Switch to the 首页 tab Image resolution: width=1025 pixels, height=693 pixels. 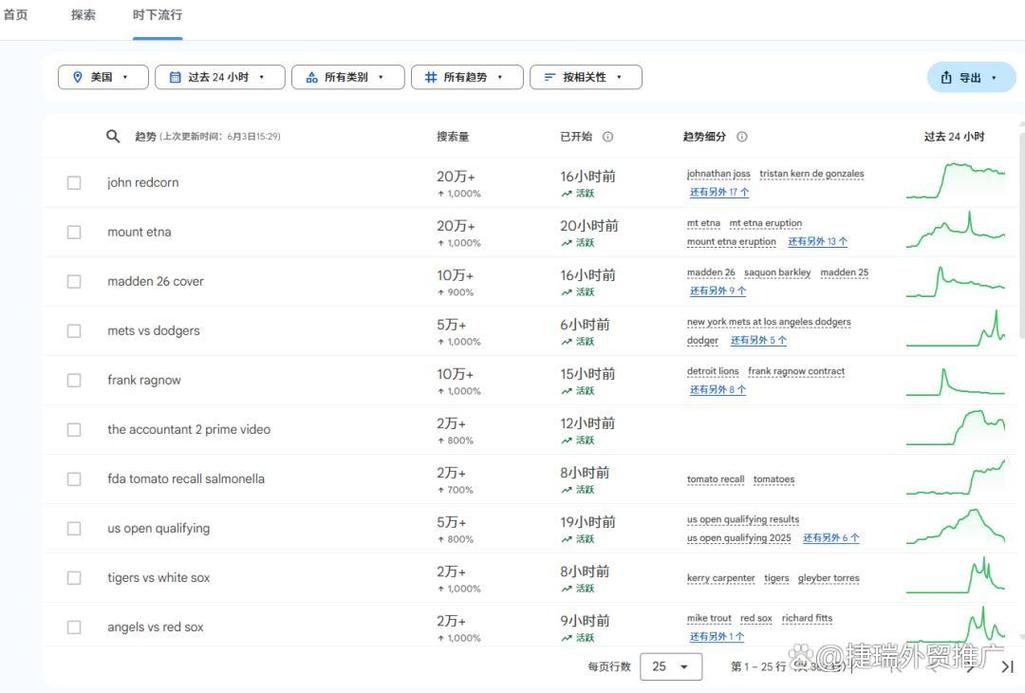(16, 15)
